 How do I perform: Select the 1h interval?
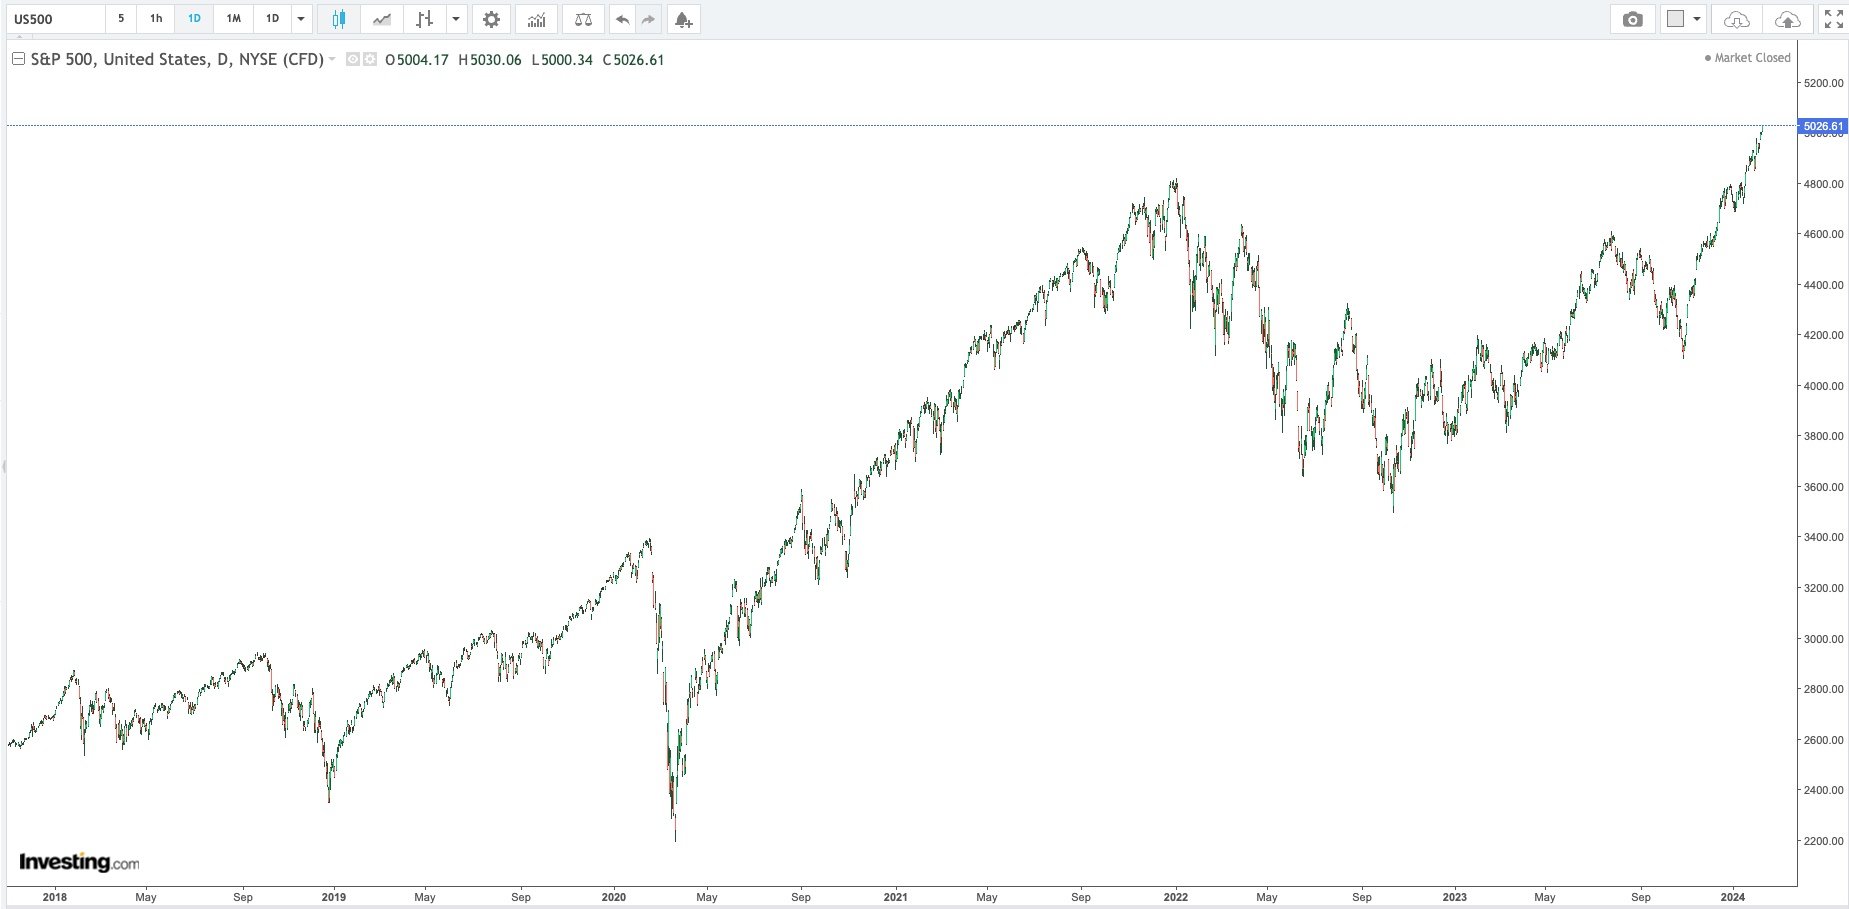click(156, 19)
